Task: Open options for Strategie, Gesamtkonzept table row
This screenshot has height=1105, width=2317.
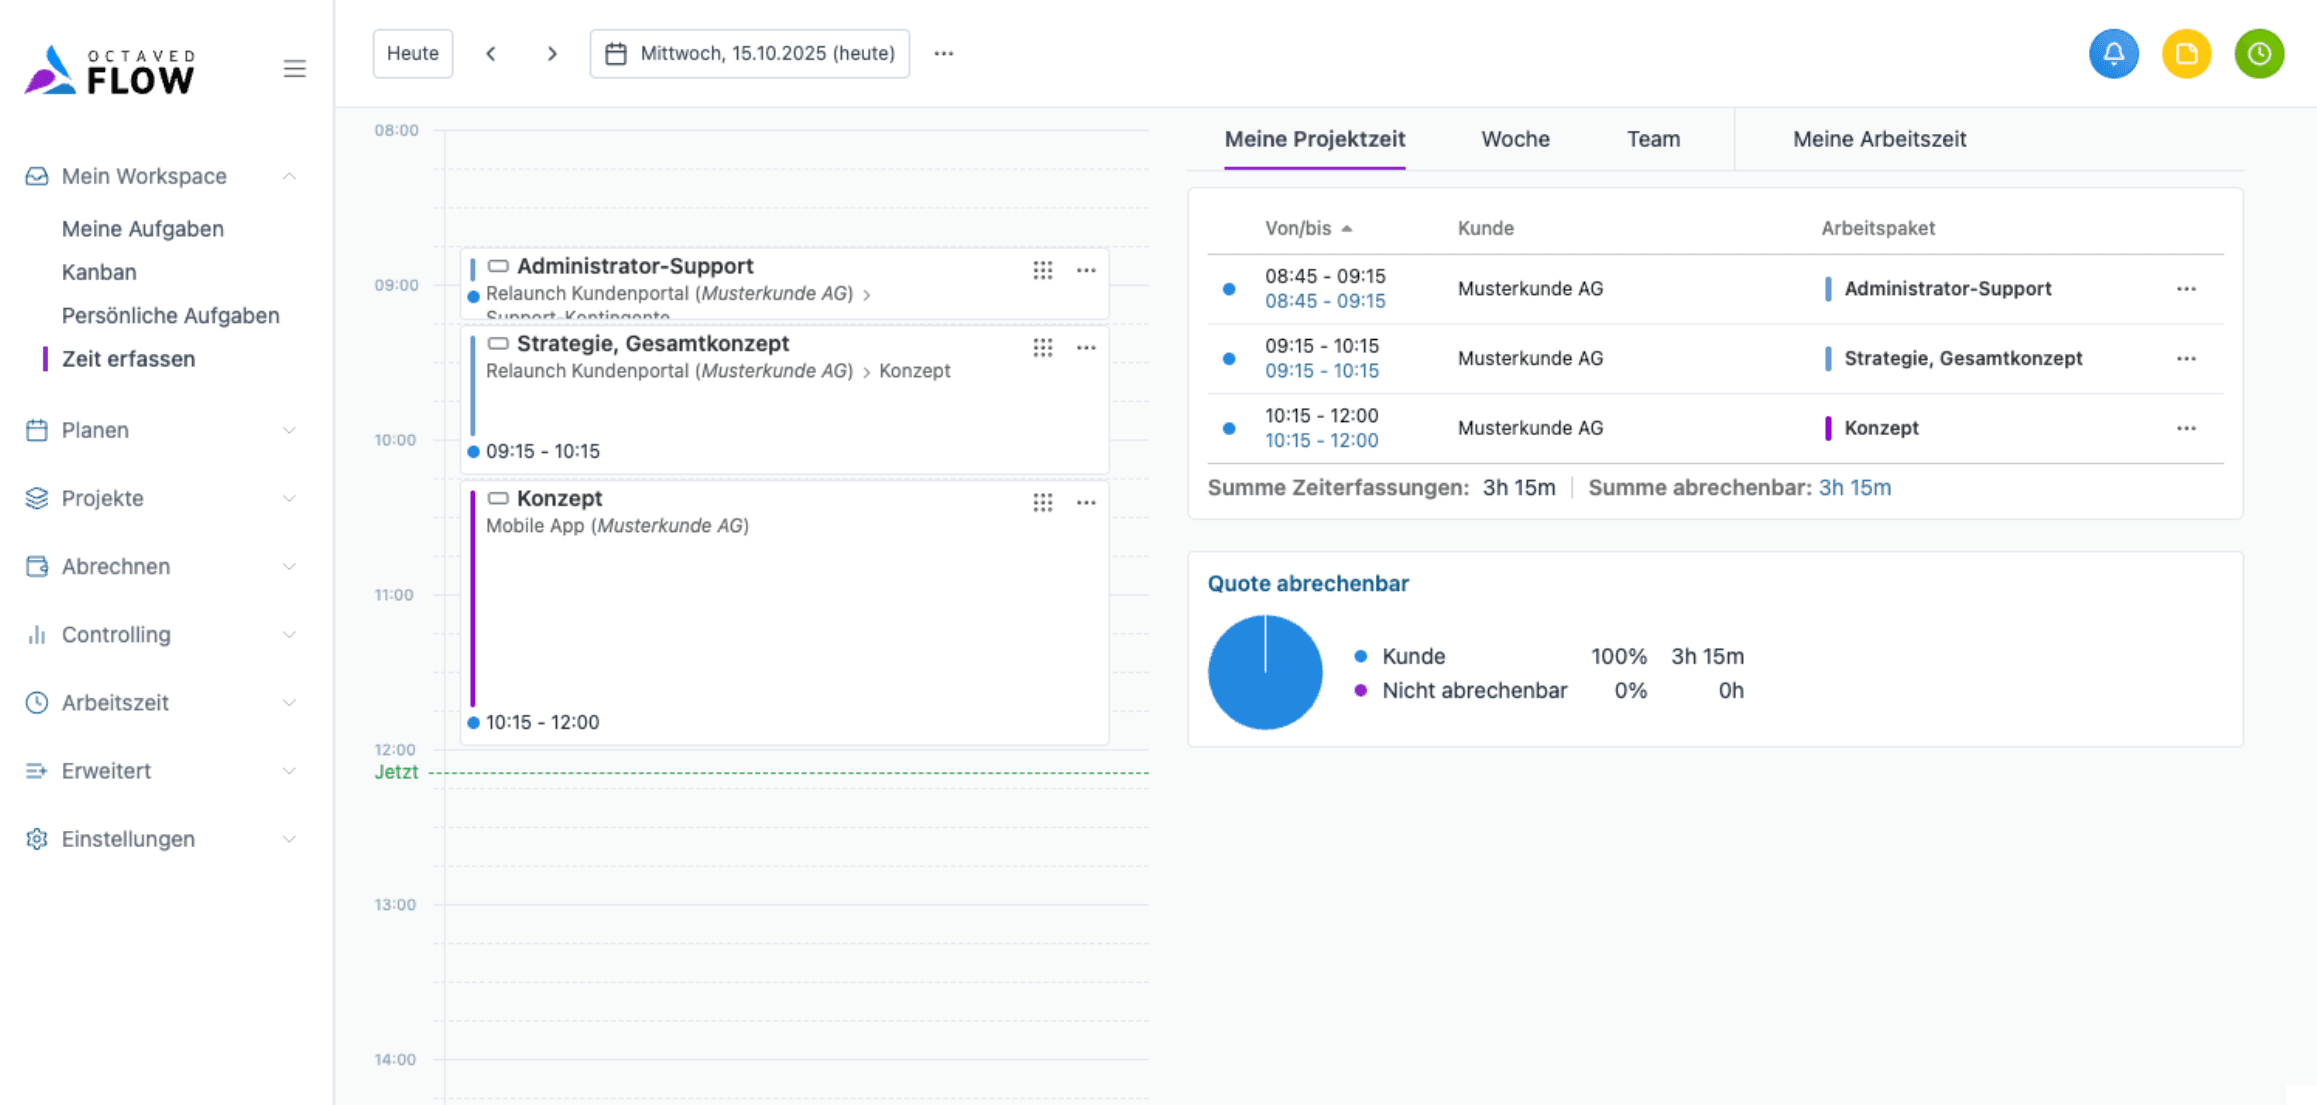Action: pos(2186,359)
